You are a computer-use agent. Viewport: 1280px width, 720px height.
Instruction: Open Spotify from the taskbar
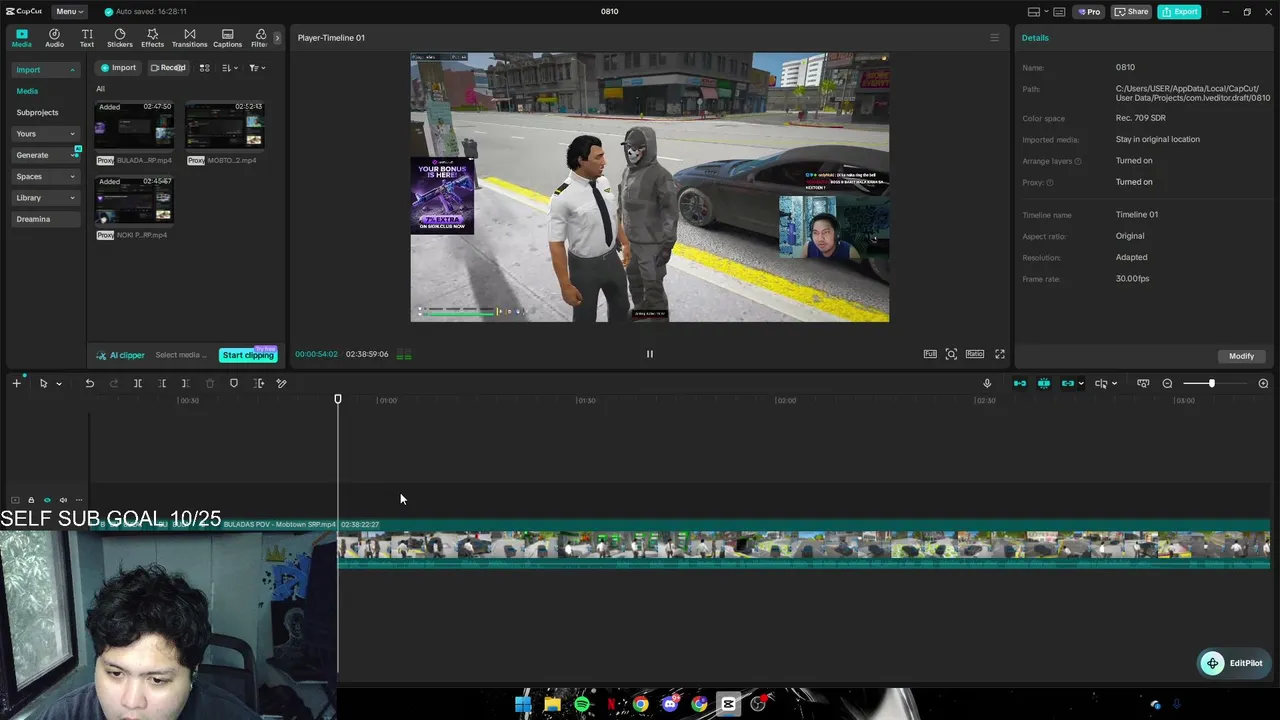[x=582, y=704]
